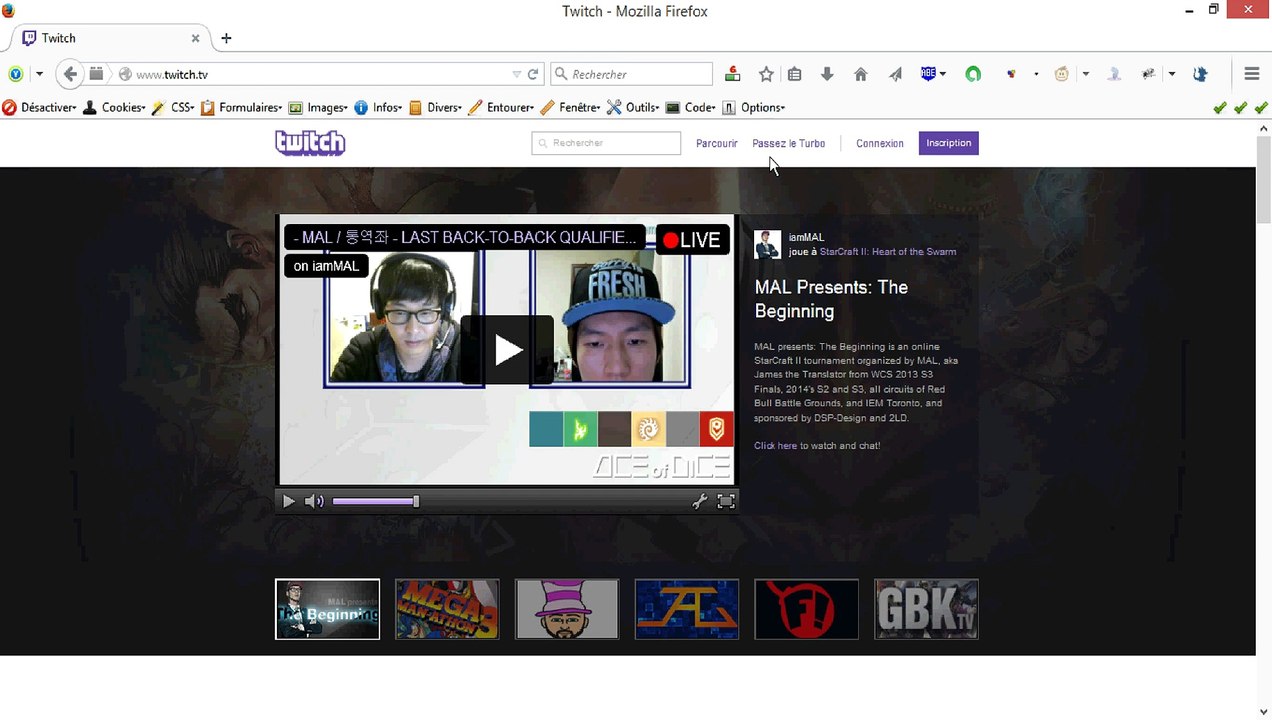Click the green validation checkmark on the right
Viewport: 1272px width, 720px height.
click(x=1261, y=107)
